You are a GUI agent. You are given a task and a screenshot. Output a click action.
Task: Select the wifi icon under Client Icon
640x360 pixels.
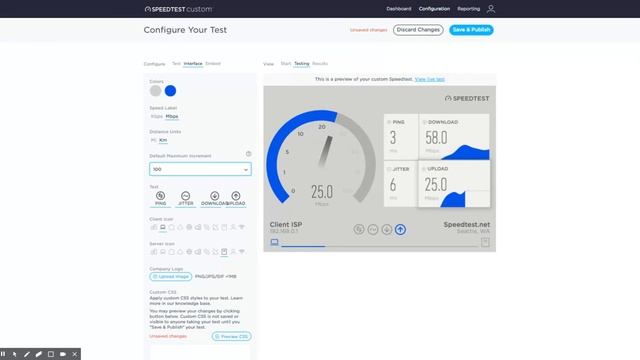click(x=242, y=227)
